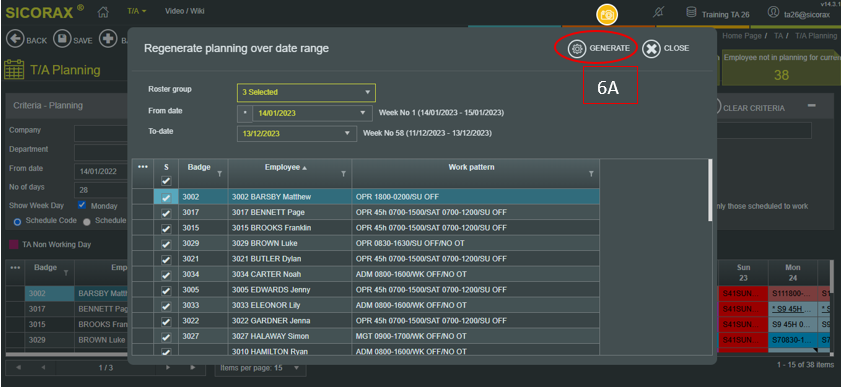Select badge 3017 in background planning grid
This screenshot has width=842, height=387.
click(x=49, y=309)
